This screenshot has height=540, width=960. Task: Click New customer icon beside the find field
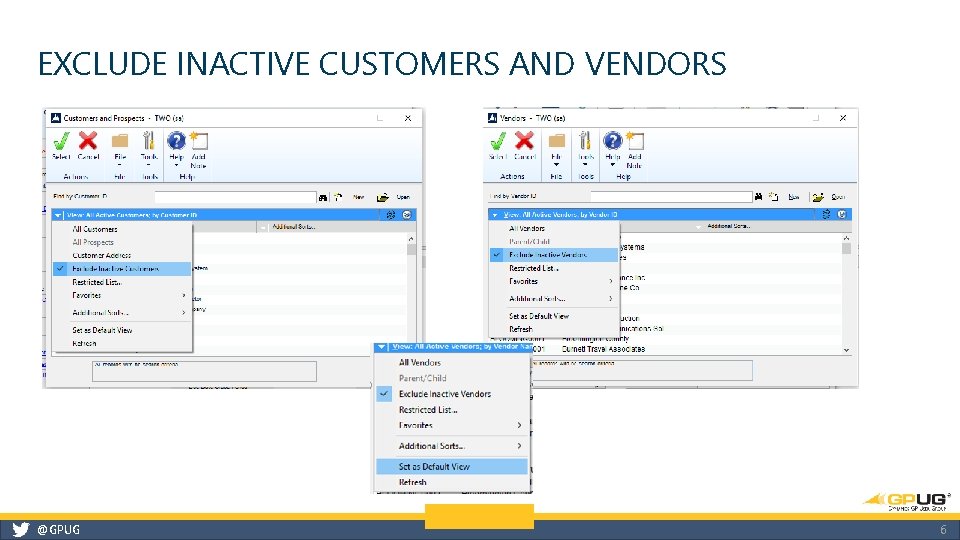(x=338, y=197)
